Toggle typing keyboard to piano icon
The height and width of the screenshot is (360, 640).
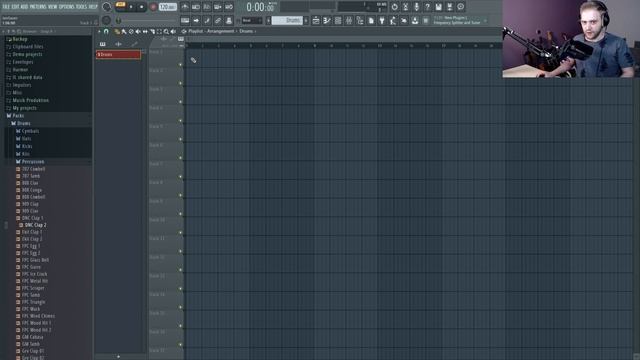[184, 20]
